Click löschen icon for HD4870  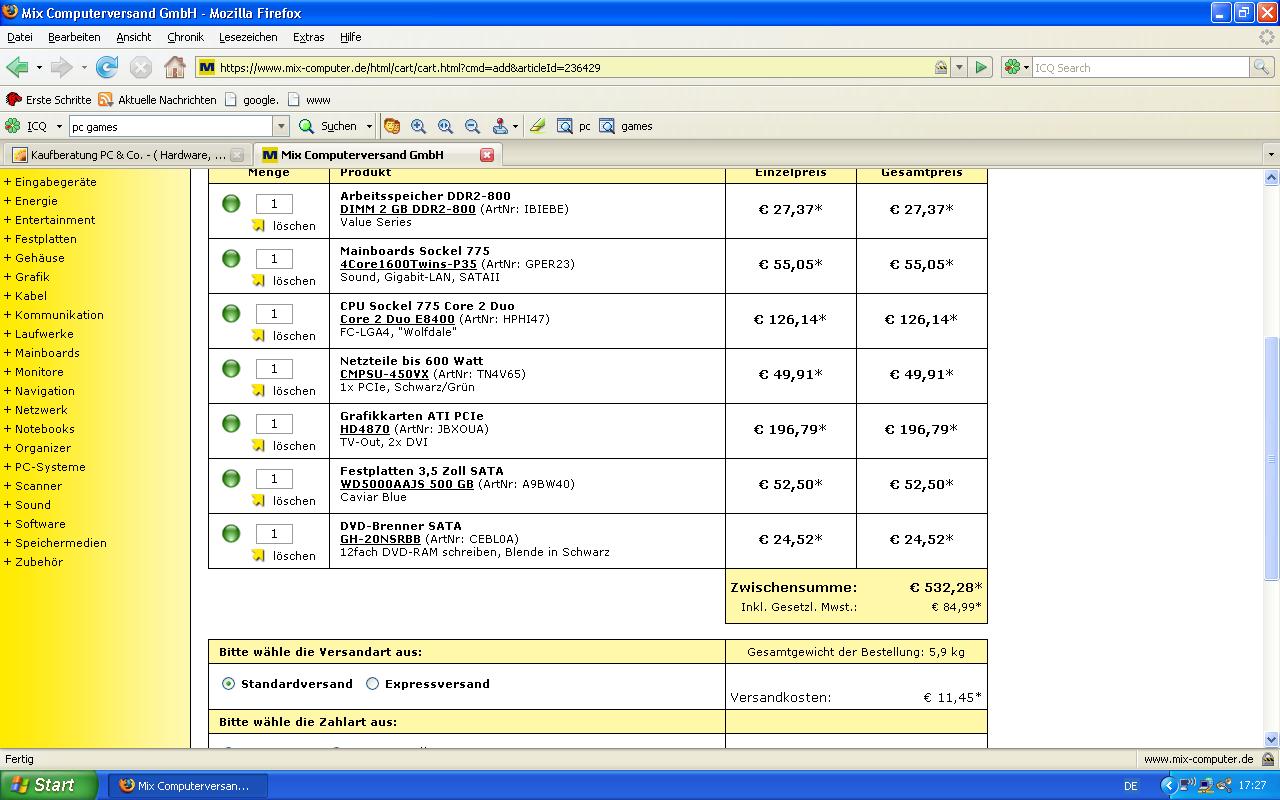[x=258, y=445]
